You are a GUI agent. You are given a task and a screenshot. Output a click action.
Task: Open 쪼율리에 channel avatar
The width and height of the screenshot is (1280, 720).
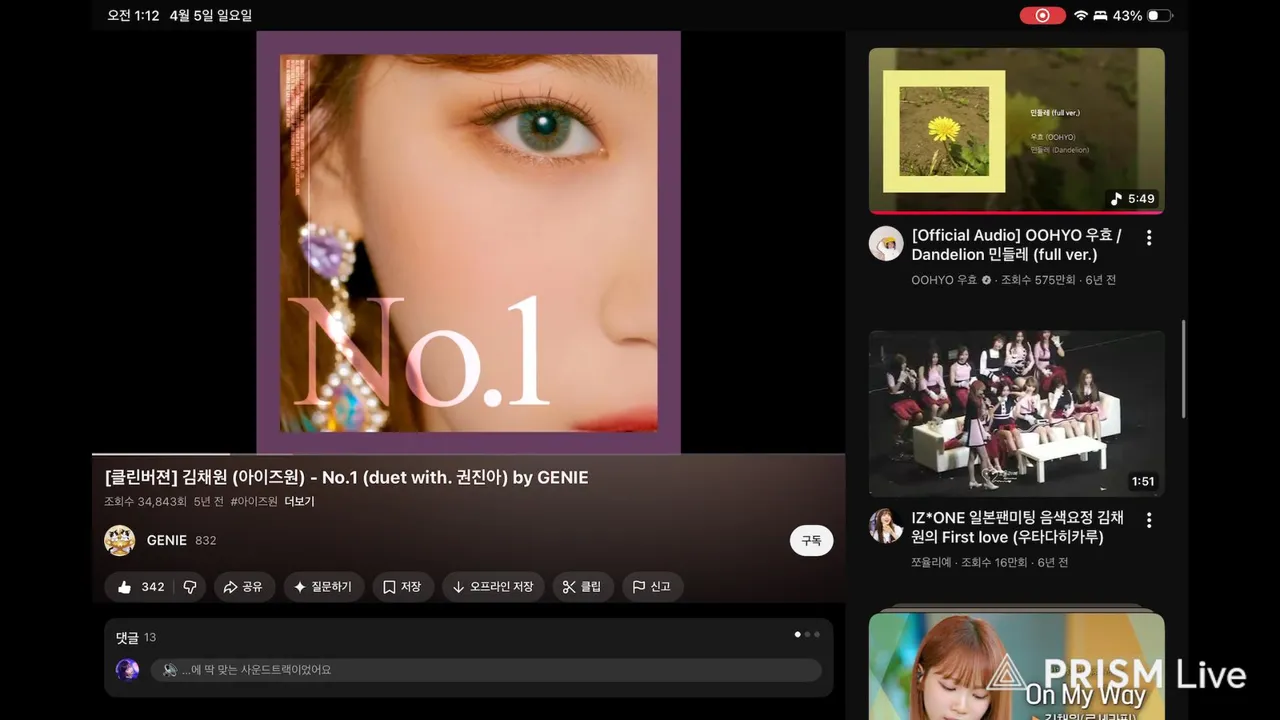point(886,525)
